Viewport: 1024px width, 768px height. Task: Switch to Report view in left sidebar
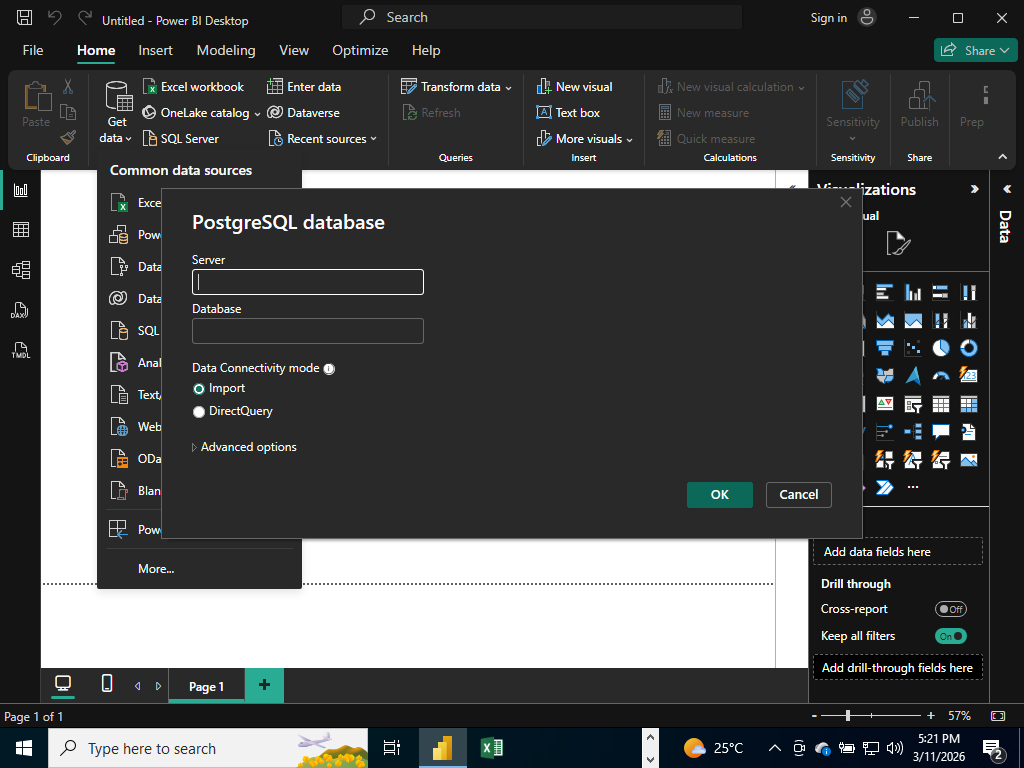pyautogui.click(x=21, y=190)
